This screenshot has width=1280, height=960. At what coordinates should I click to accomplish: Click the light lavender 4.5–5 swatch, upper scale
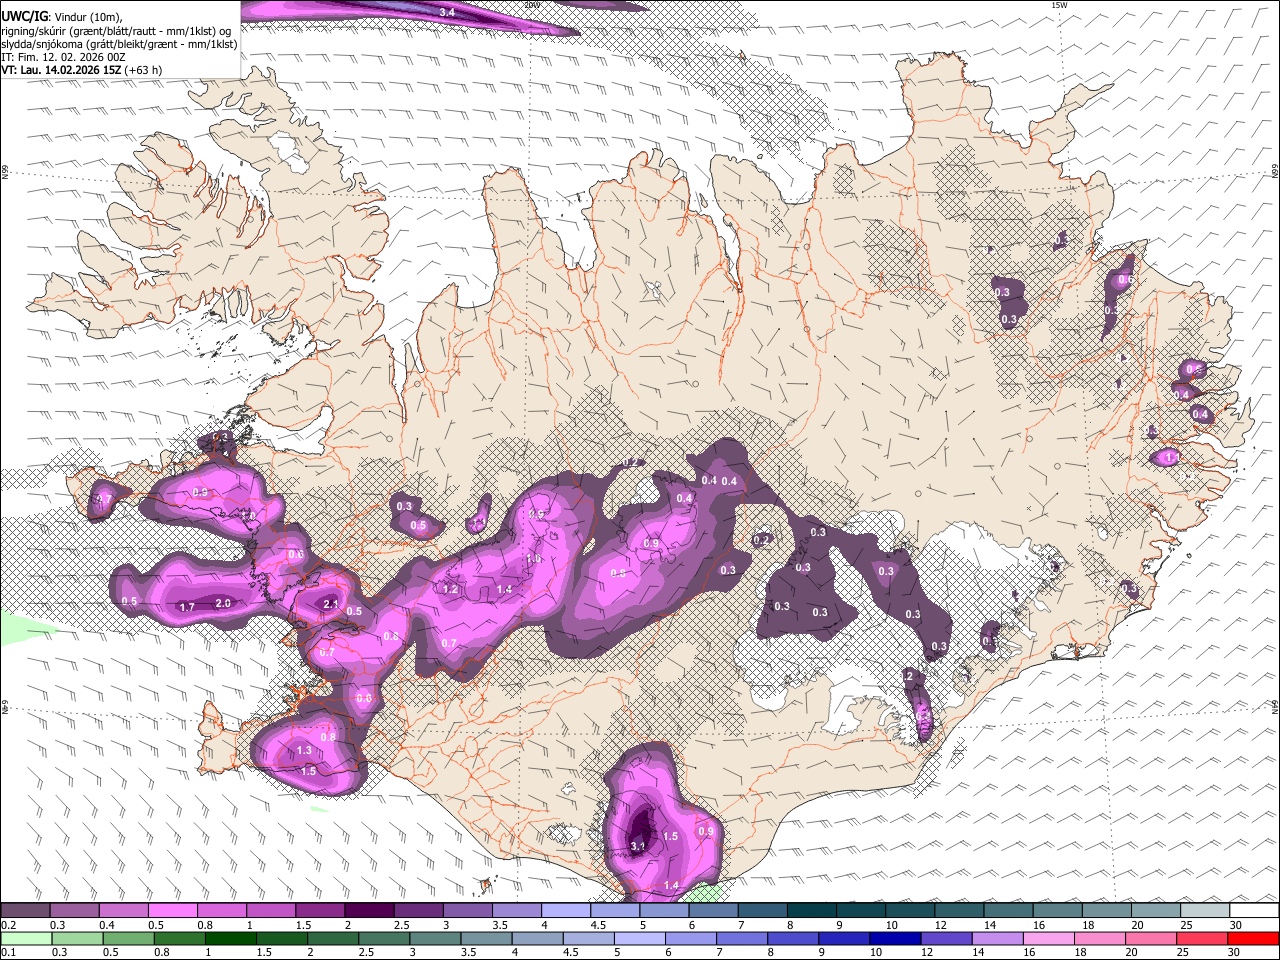615,911
